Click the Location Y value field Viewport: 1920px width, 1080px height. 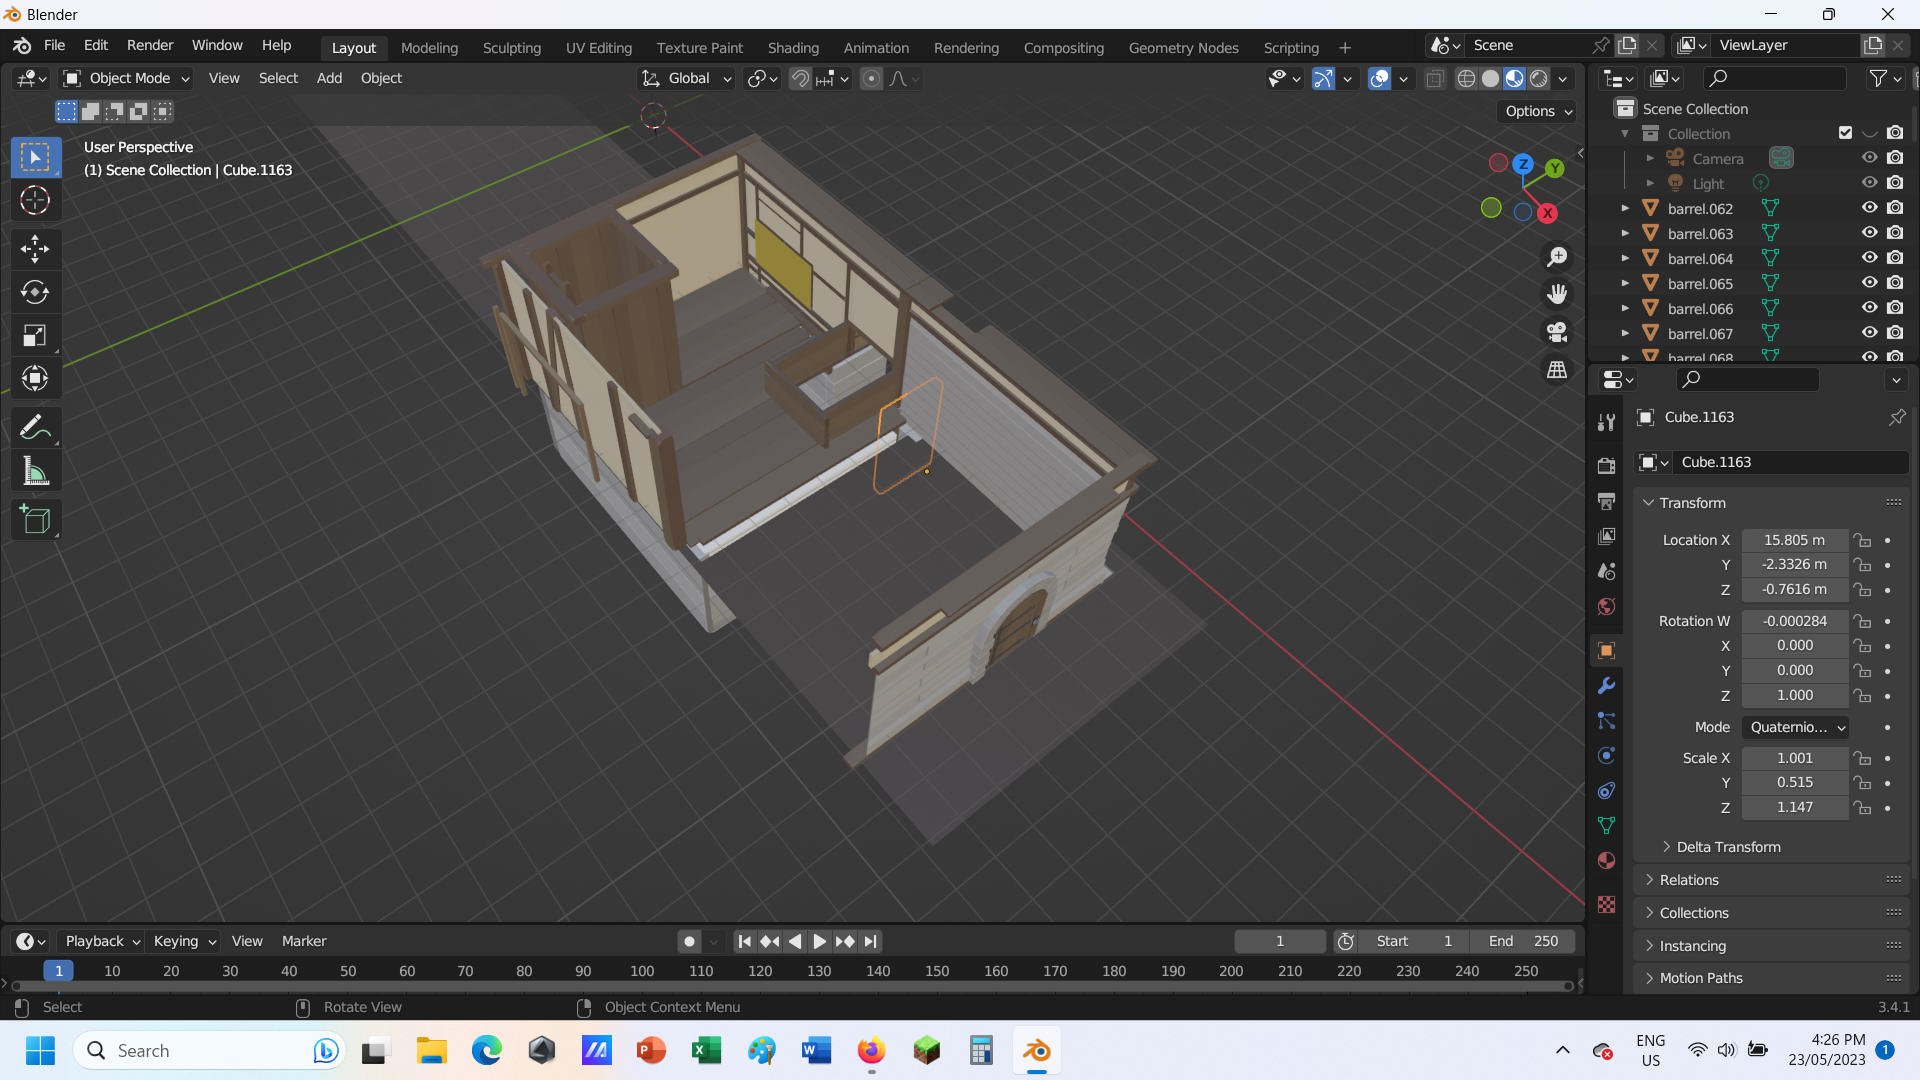point(1795,564)
